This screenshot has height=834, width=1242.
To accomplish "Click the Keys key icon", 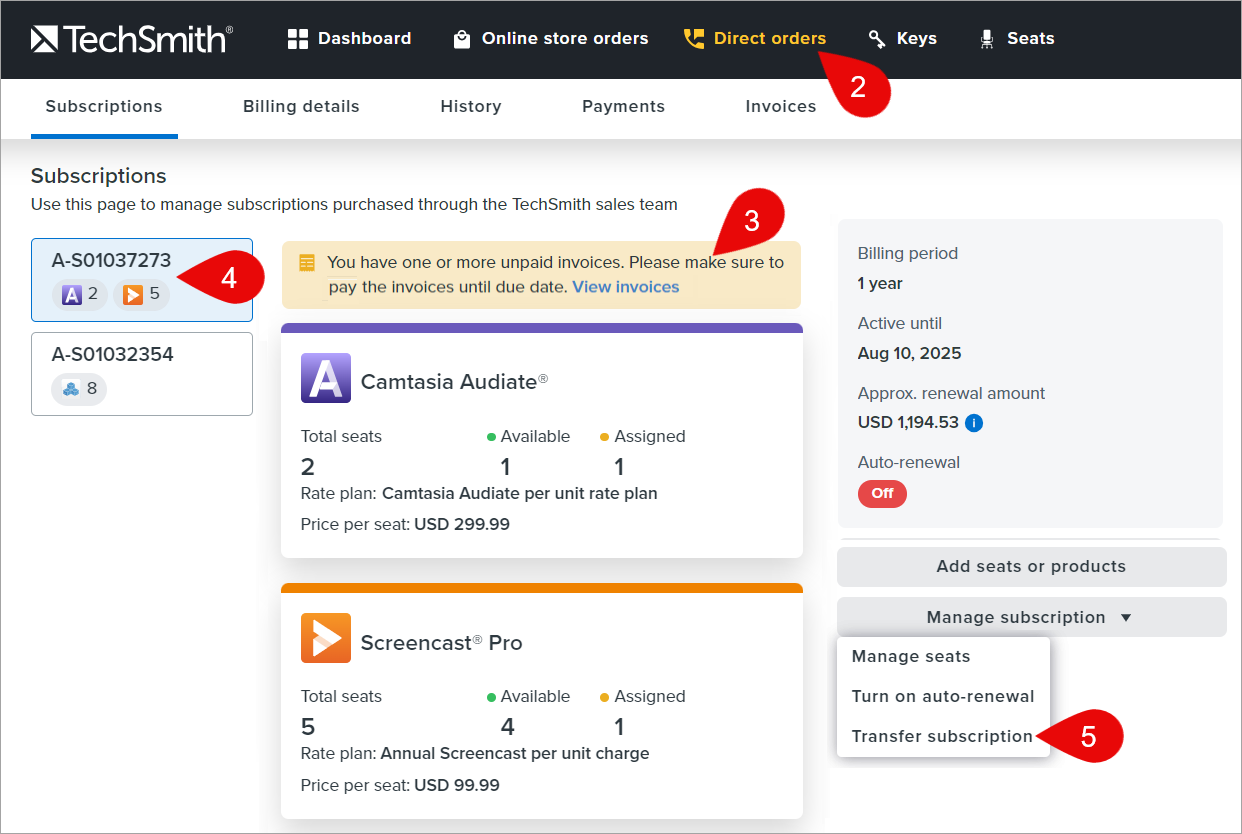I will [877, 39].
